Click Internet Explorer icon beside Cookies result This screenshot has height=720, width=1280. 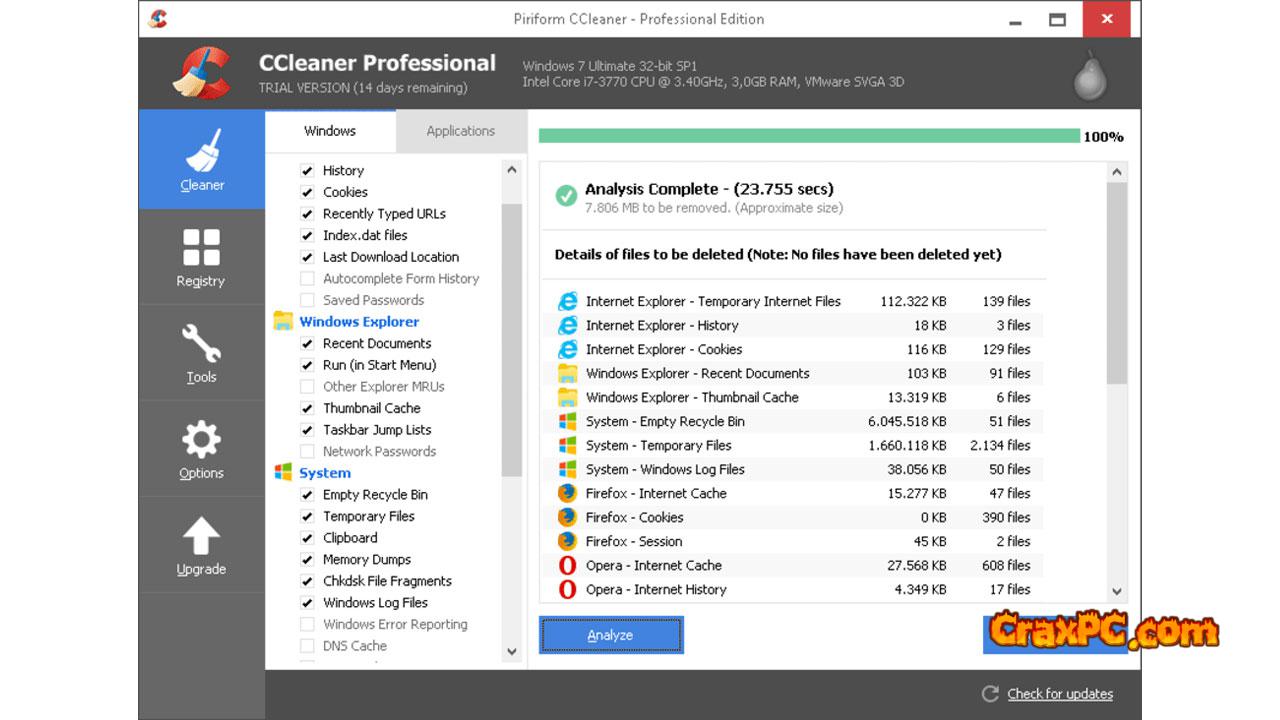[x=567, y=349]
